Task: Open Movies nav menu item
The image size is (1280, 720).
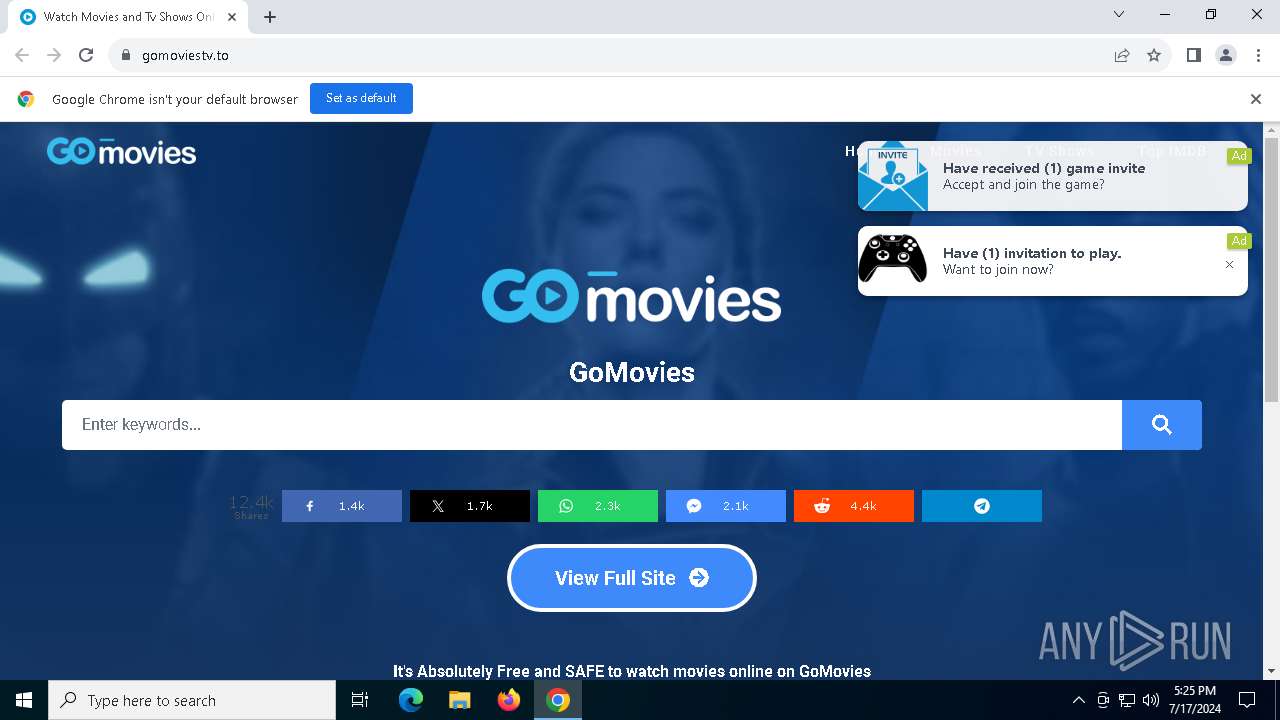Action: click(x=955, y=151)
